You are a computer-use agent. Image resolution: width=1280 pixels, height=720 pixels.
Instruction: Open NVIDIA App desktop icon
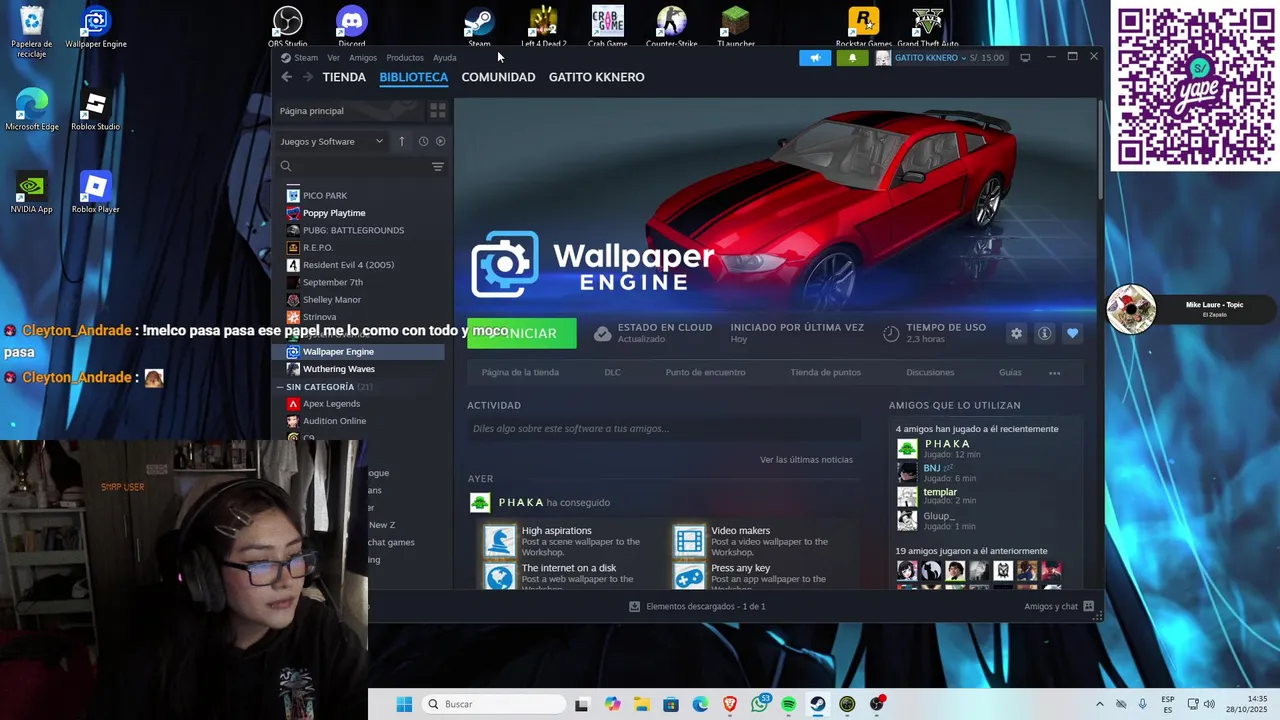(x=31, y=193)
